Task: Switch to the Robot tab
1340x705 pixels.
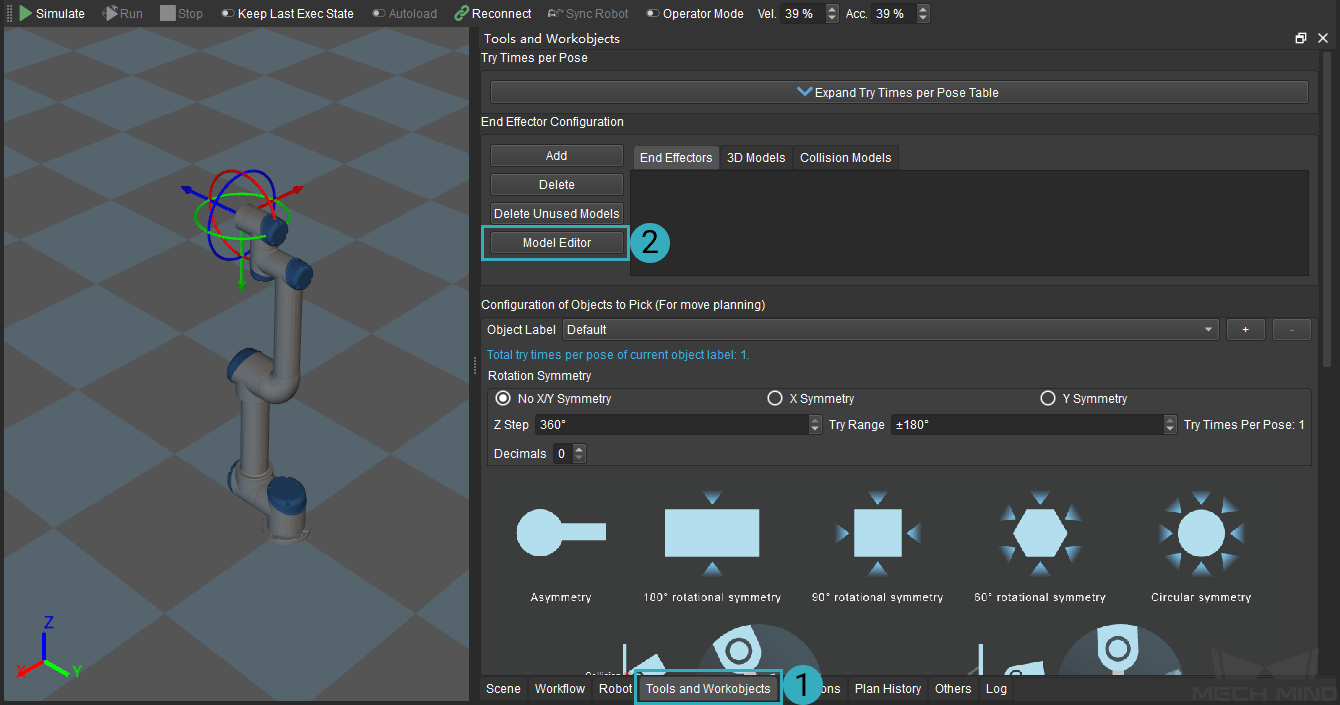Action: (615, 689)
